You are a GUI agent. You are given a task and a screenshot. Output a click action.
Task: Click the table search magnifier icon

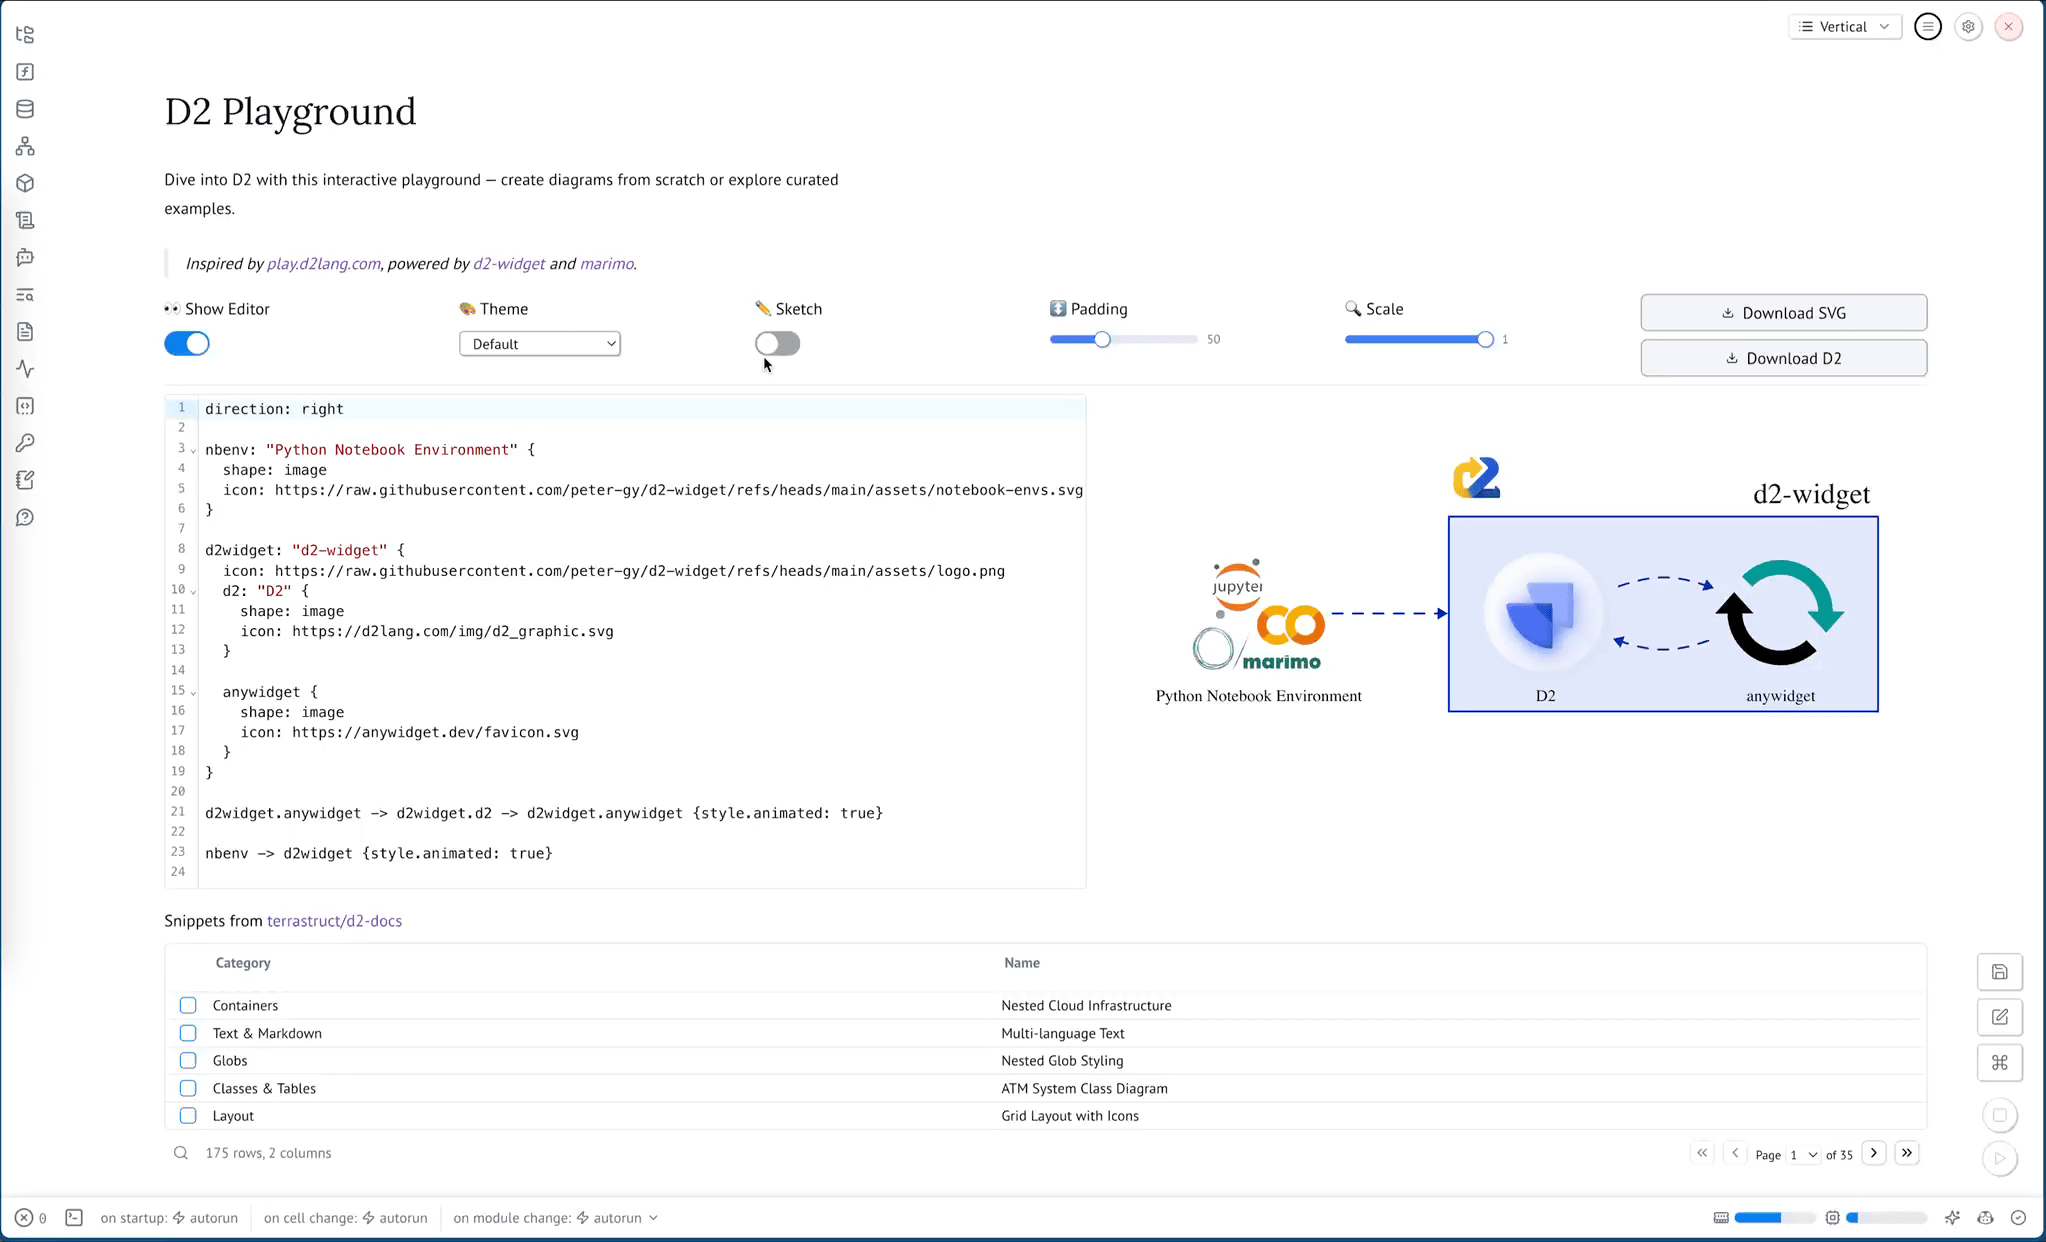point(181,1153)
